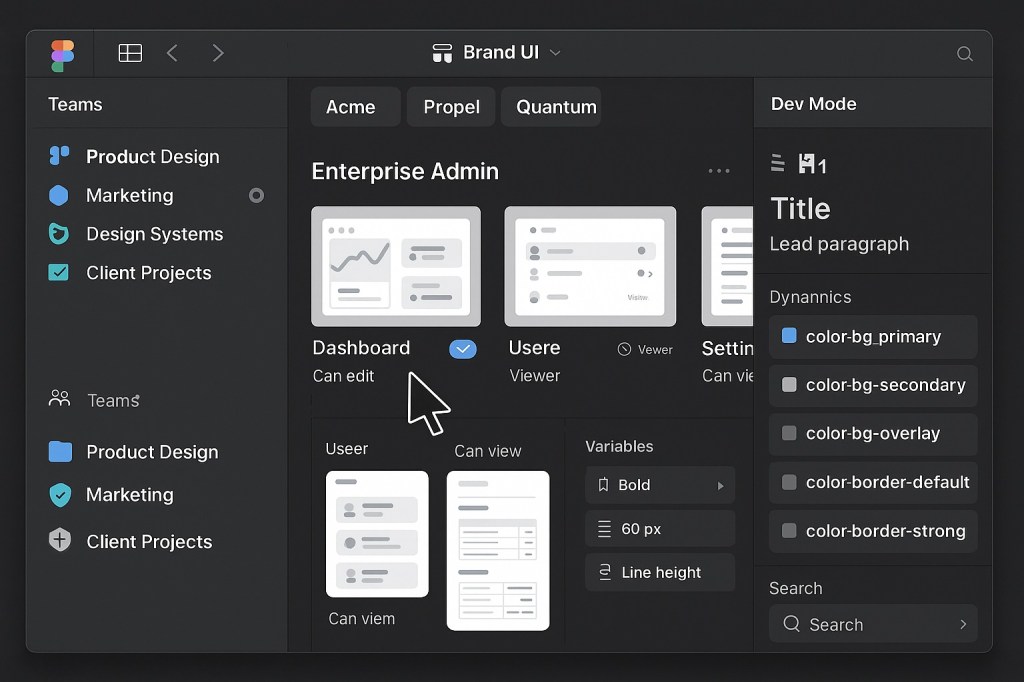1024x682 pixels.
Task: Select the Quantum tab
Action: coord(551,106)
